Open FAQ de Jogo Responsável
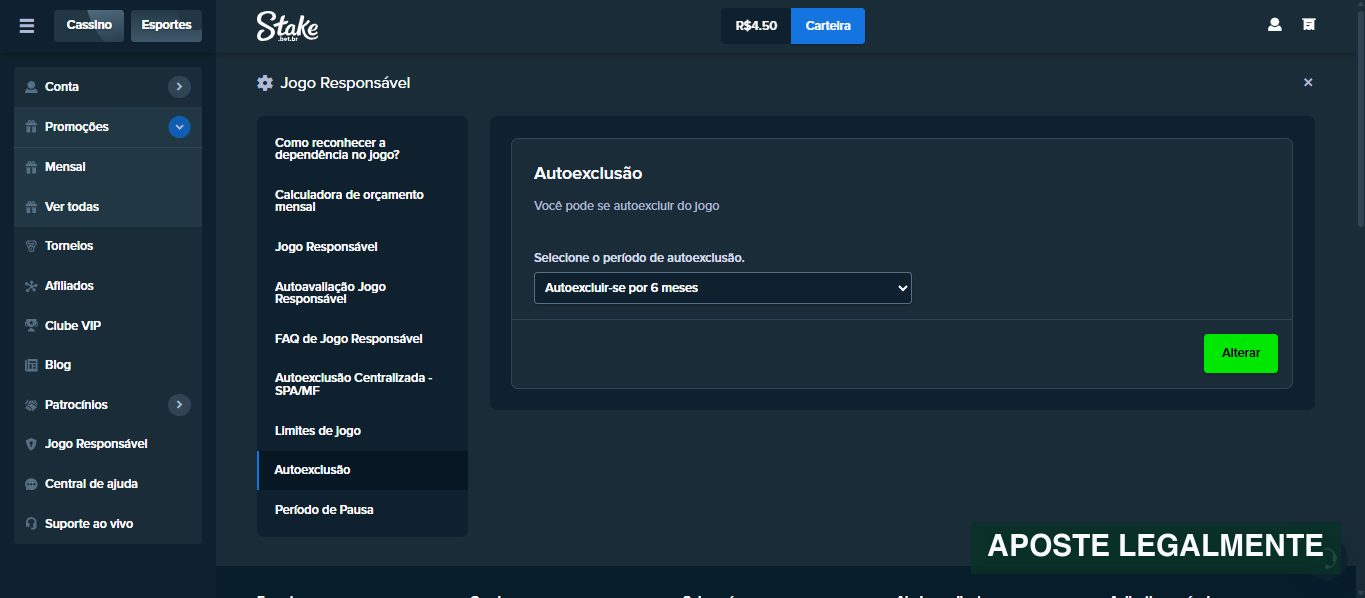The image size is (1365, 598). (x=362, y=339)
